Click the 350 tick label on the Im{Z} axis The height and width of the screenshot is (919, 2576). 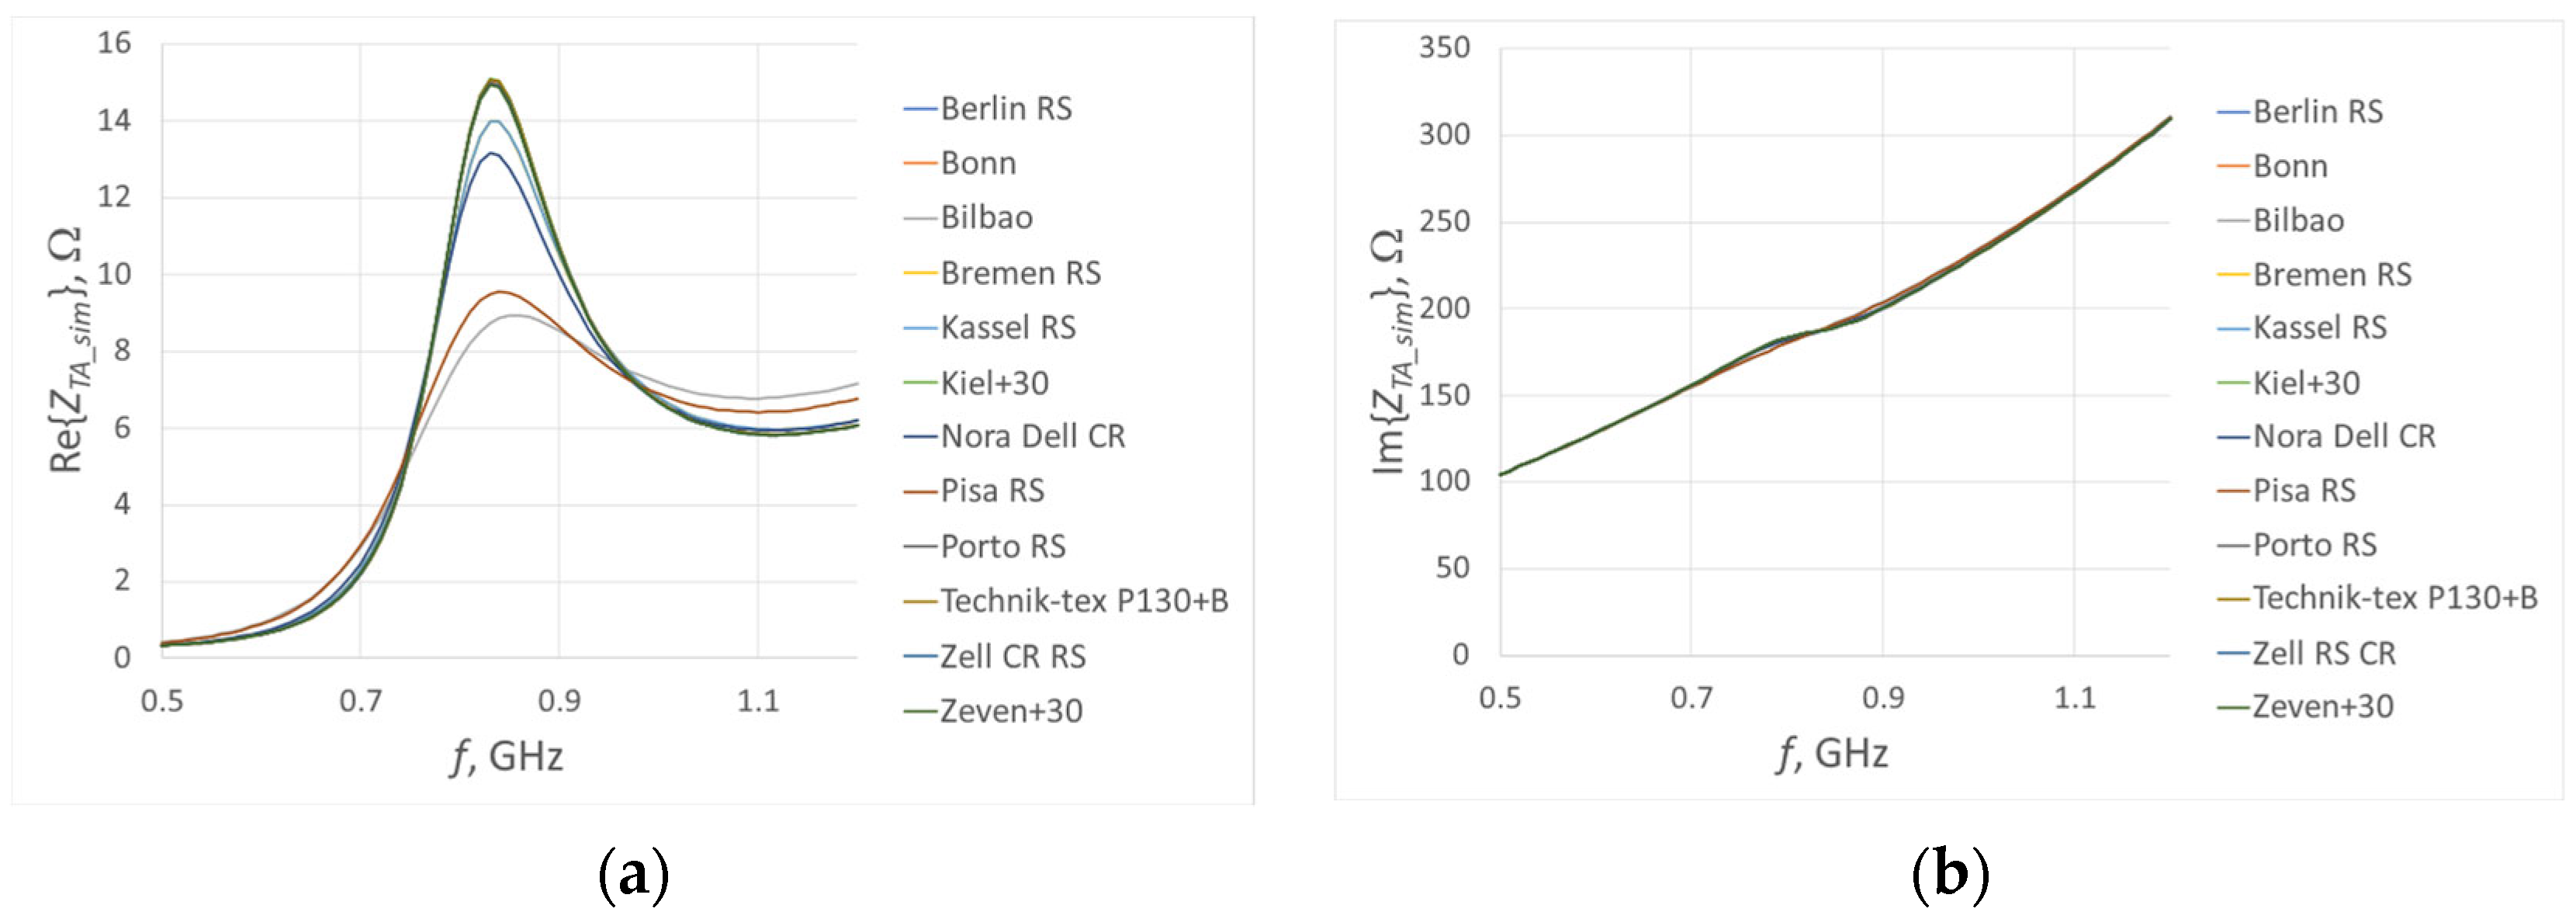1444,48
